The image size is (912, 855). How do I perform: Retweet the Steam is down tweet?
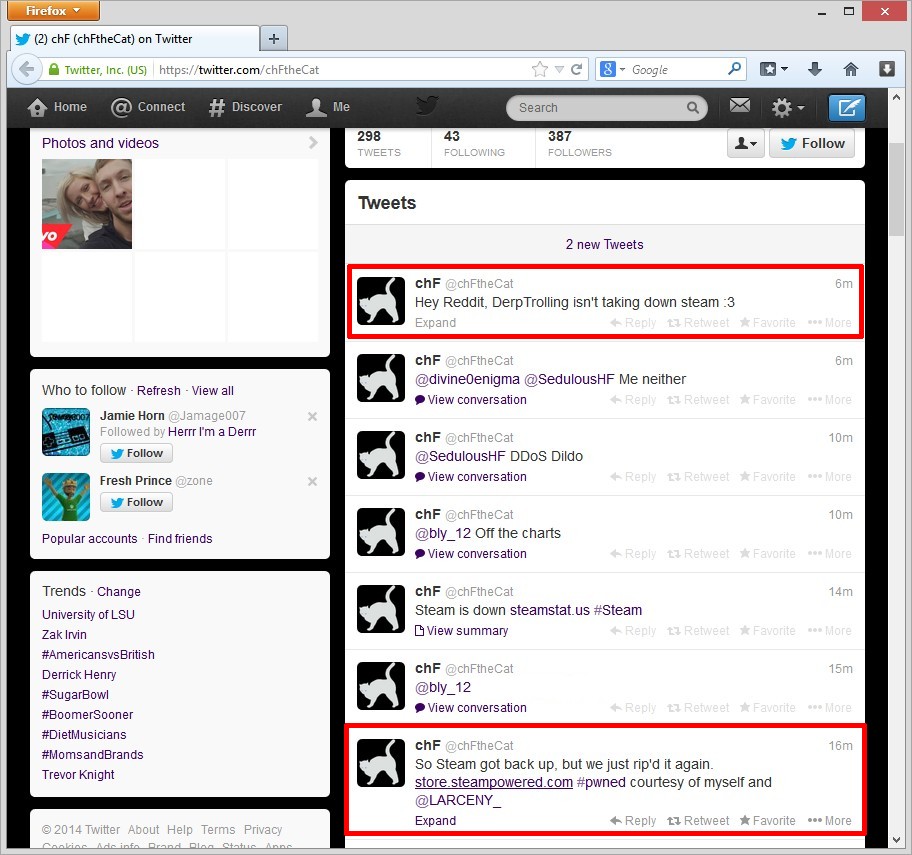698,630
